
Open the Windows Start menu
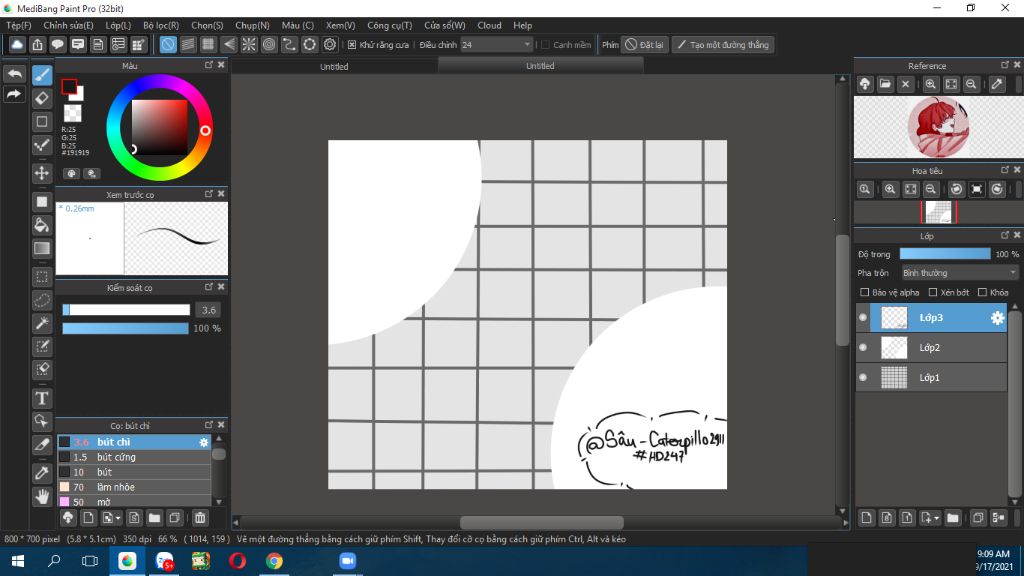[x=18, y=561]
